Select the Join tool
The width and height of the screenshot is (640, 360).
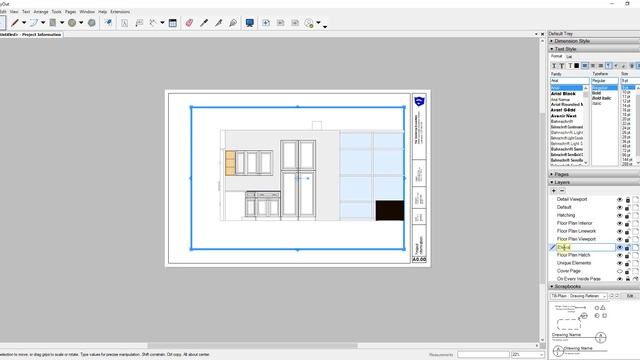[233, 23]
